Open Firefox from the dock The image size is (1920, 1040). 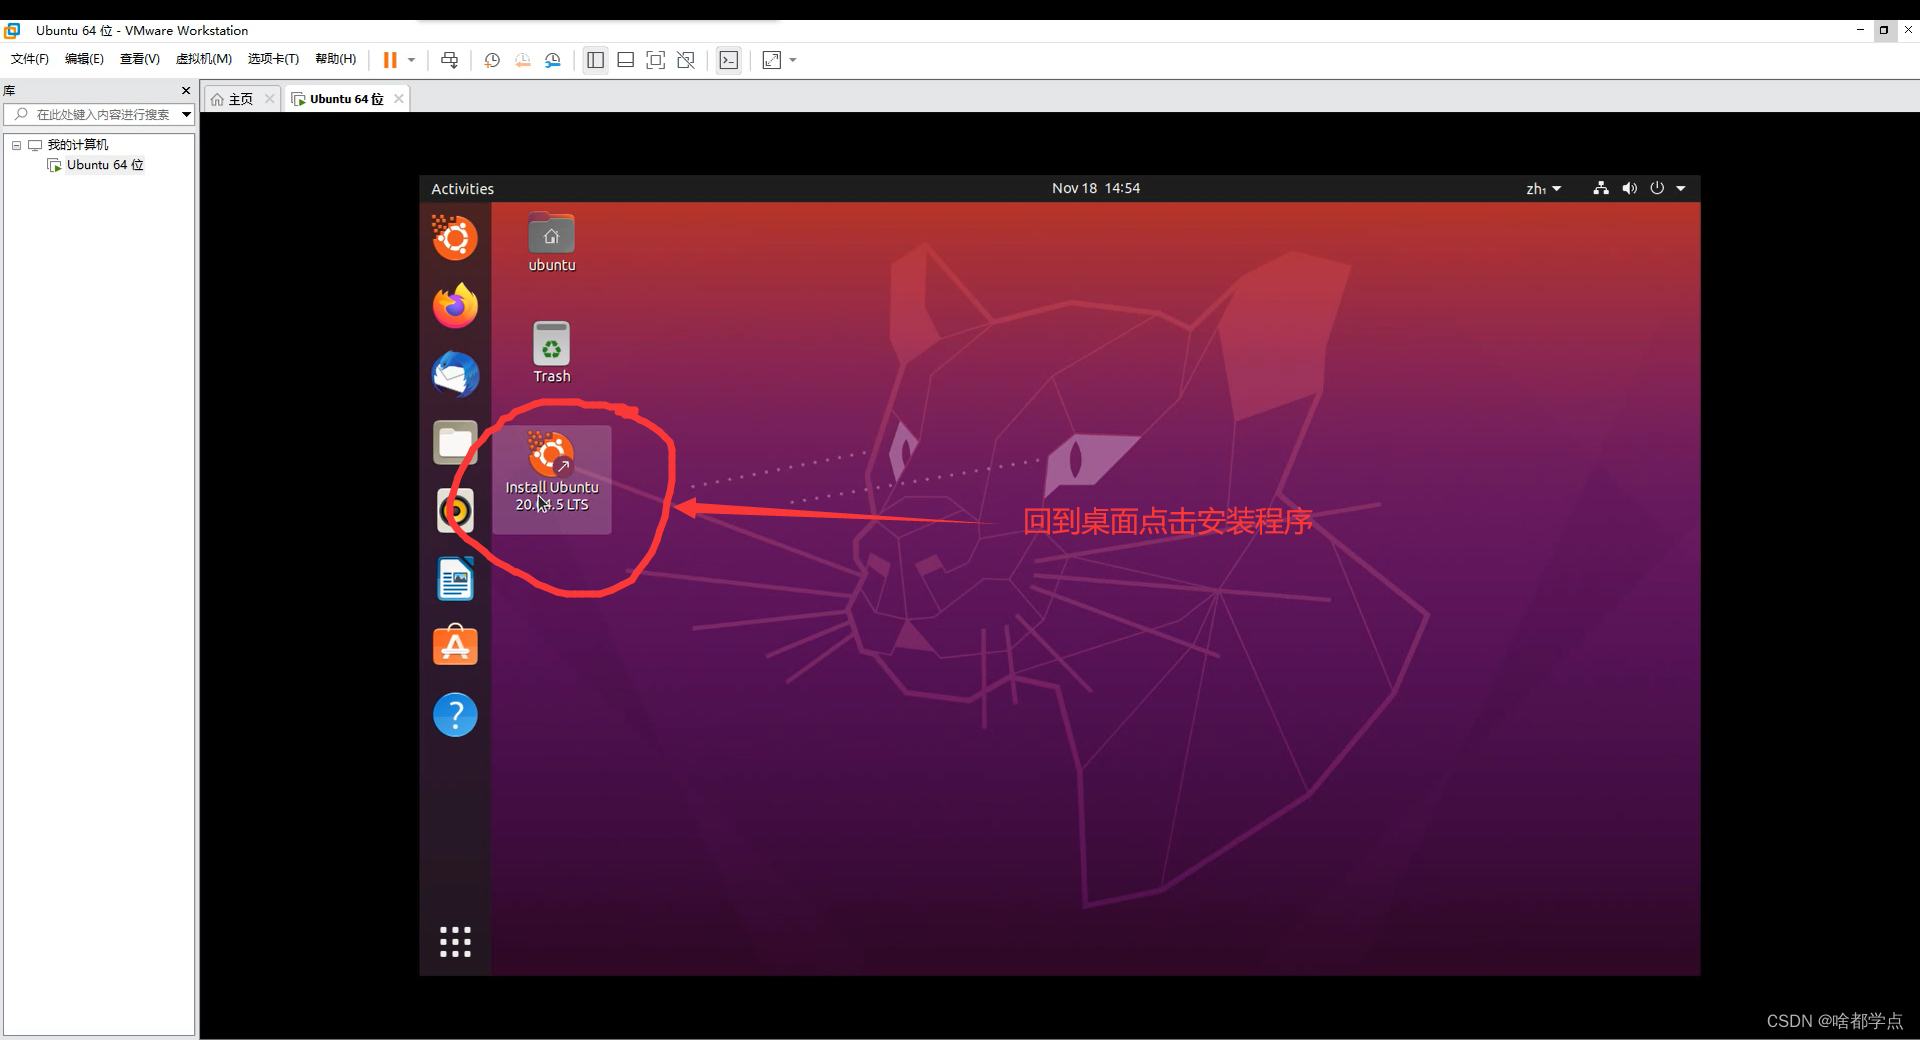(455, 305)
